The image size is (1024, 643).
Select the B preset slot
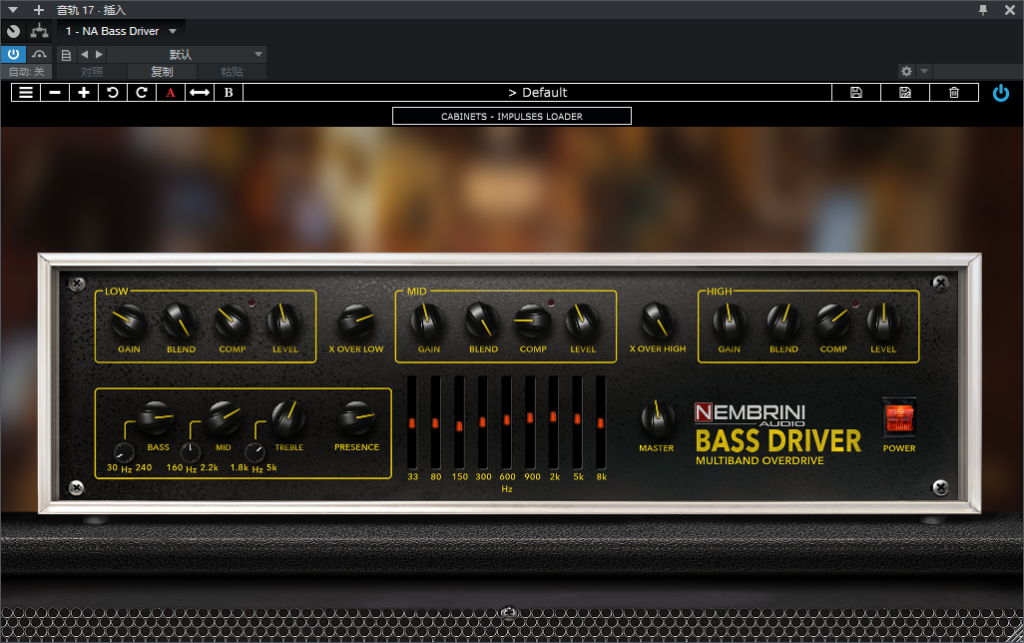click(x=229, y=93)
